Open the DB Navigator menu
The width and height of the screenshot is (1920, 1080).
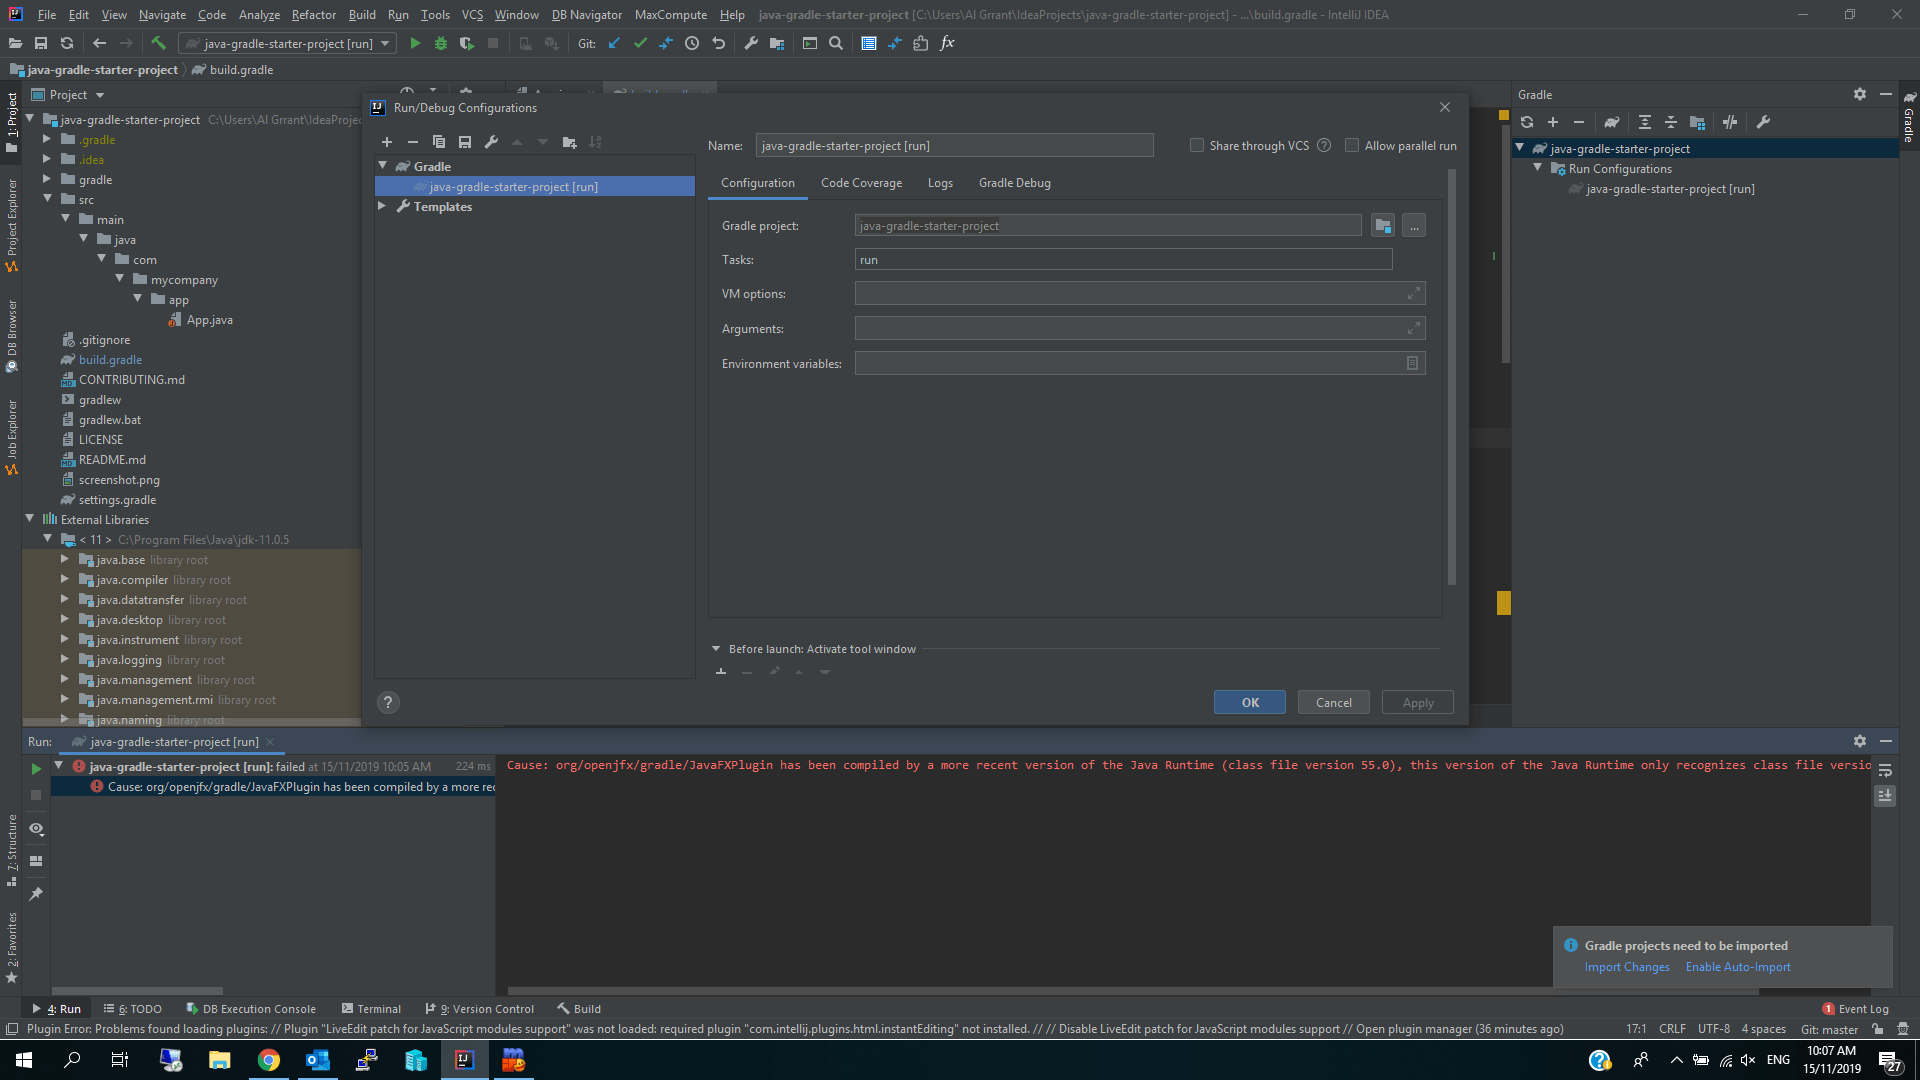586,15
